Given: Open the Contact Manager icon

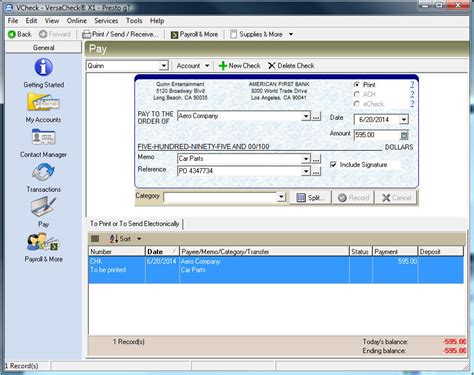Looking at the screenshot, I should (x=44, y=137).
